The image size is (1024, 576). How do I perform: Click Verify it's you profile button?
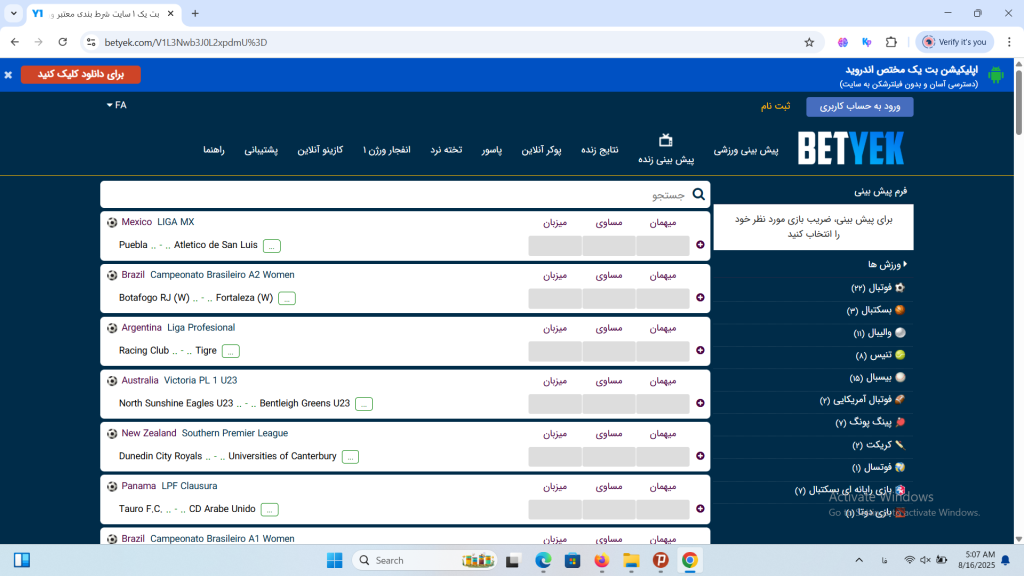[954, 42]
